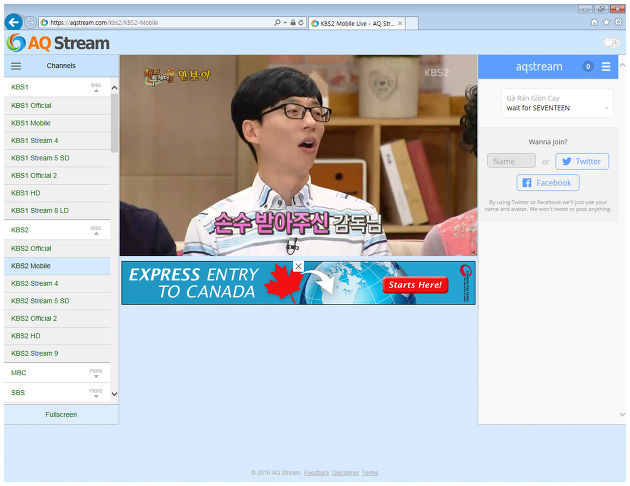
Task: Open the browser tools gear icon
Action: 618,22
